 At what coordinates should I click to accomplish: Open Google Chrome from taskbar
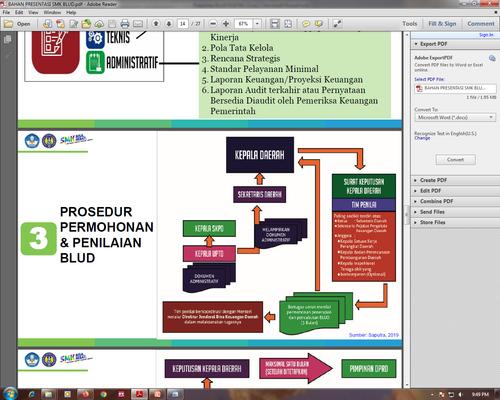tap(103, 394)
